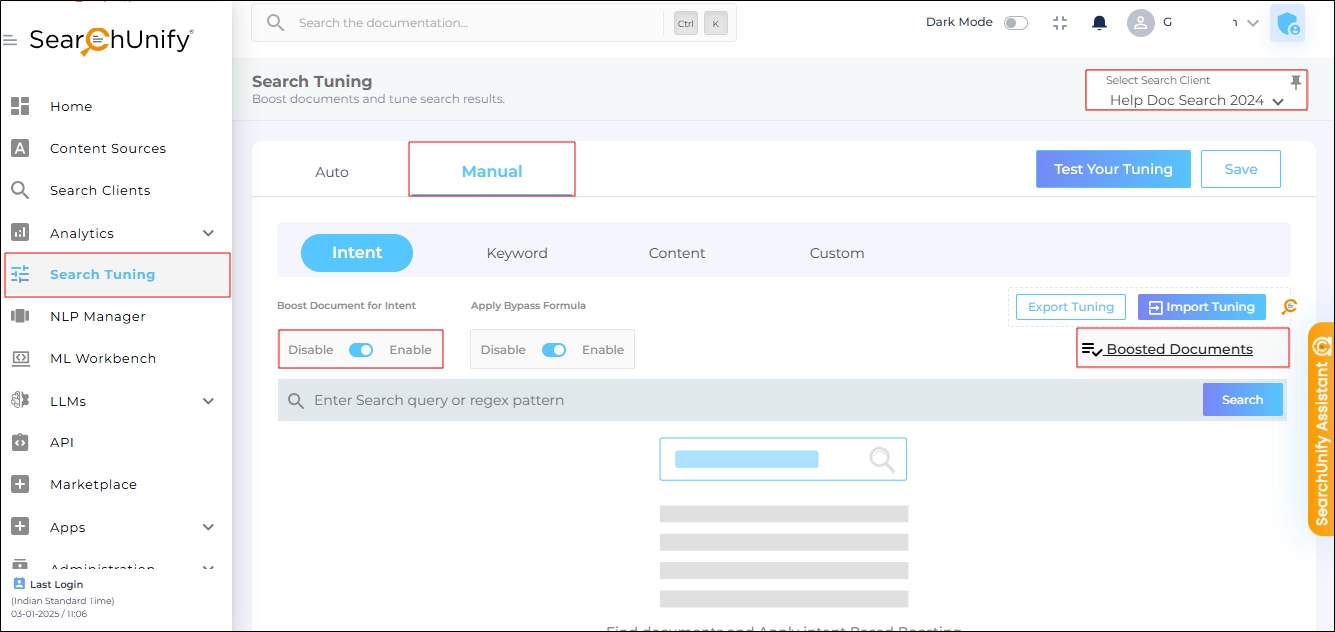Click the notifications bell icon
The height and width of the screenshot is (632, 1335).
tap(1099, 23)
